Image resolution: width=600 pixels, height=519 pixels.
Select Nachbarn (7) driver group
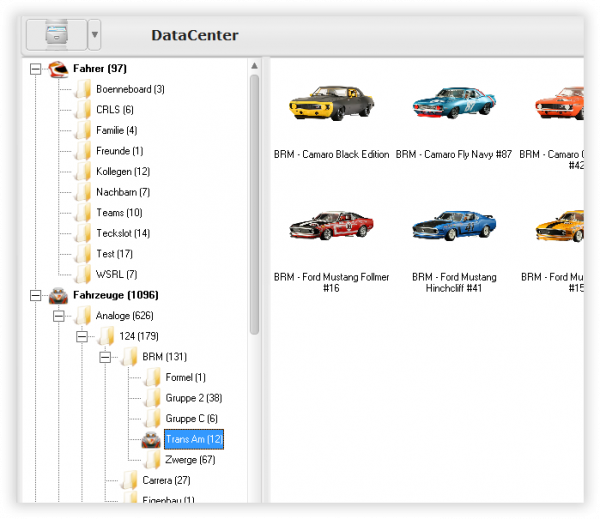point(123,192)
